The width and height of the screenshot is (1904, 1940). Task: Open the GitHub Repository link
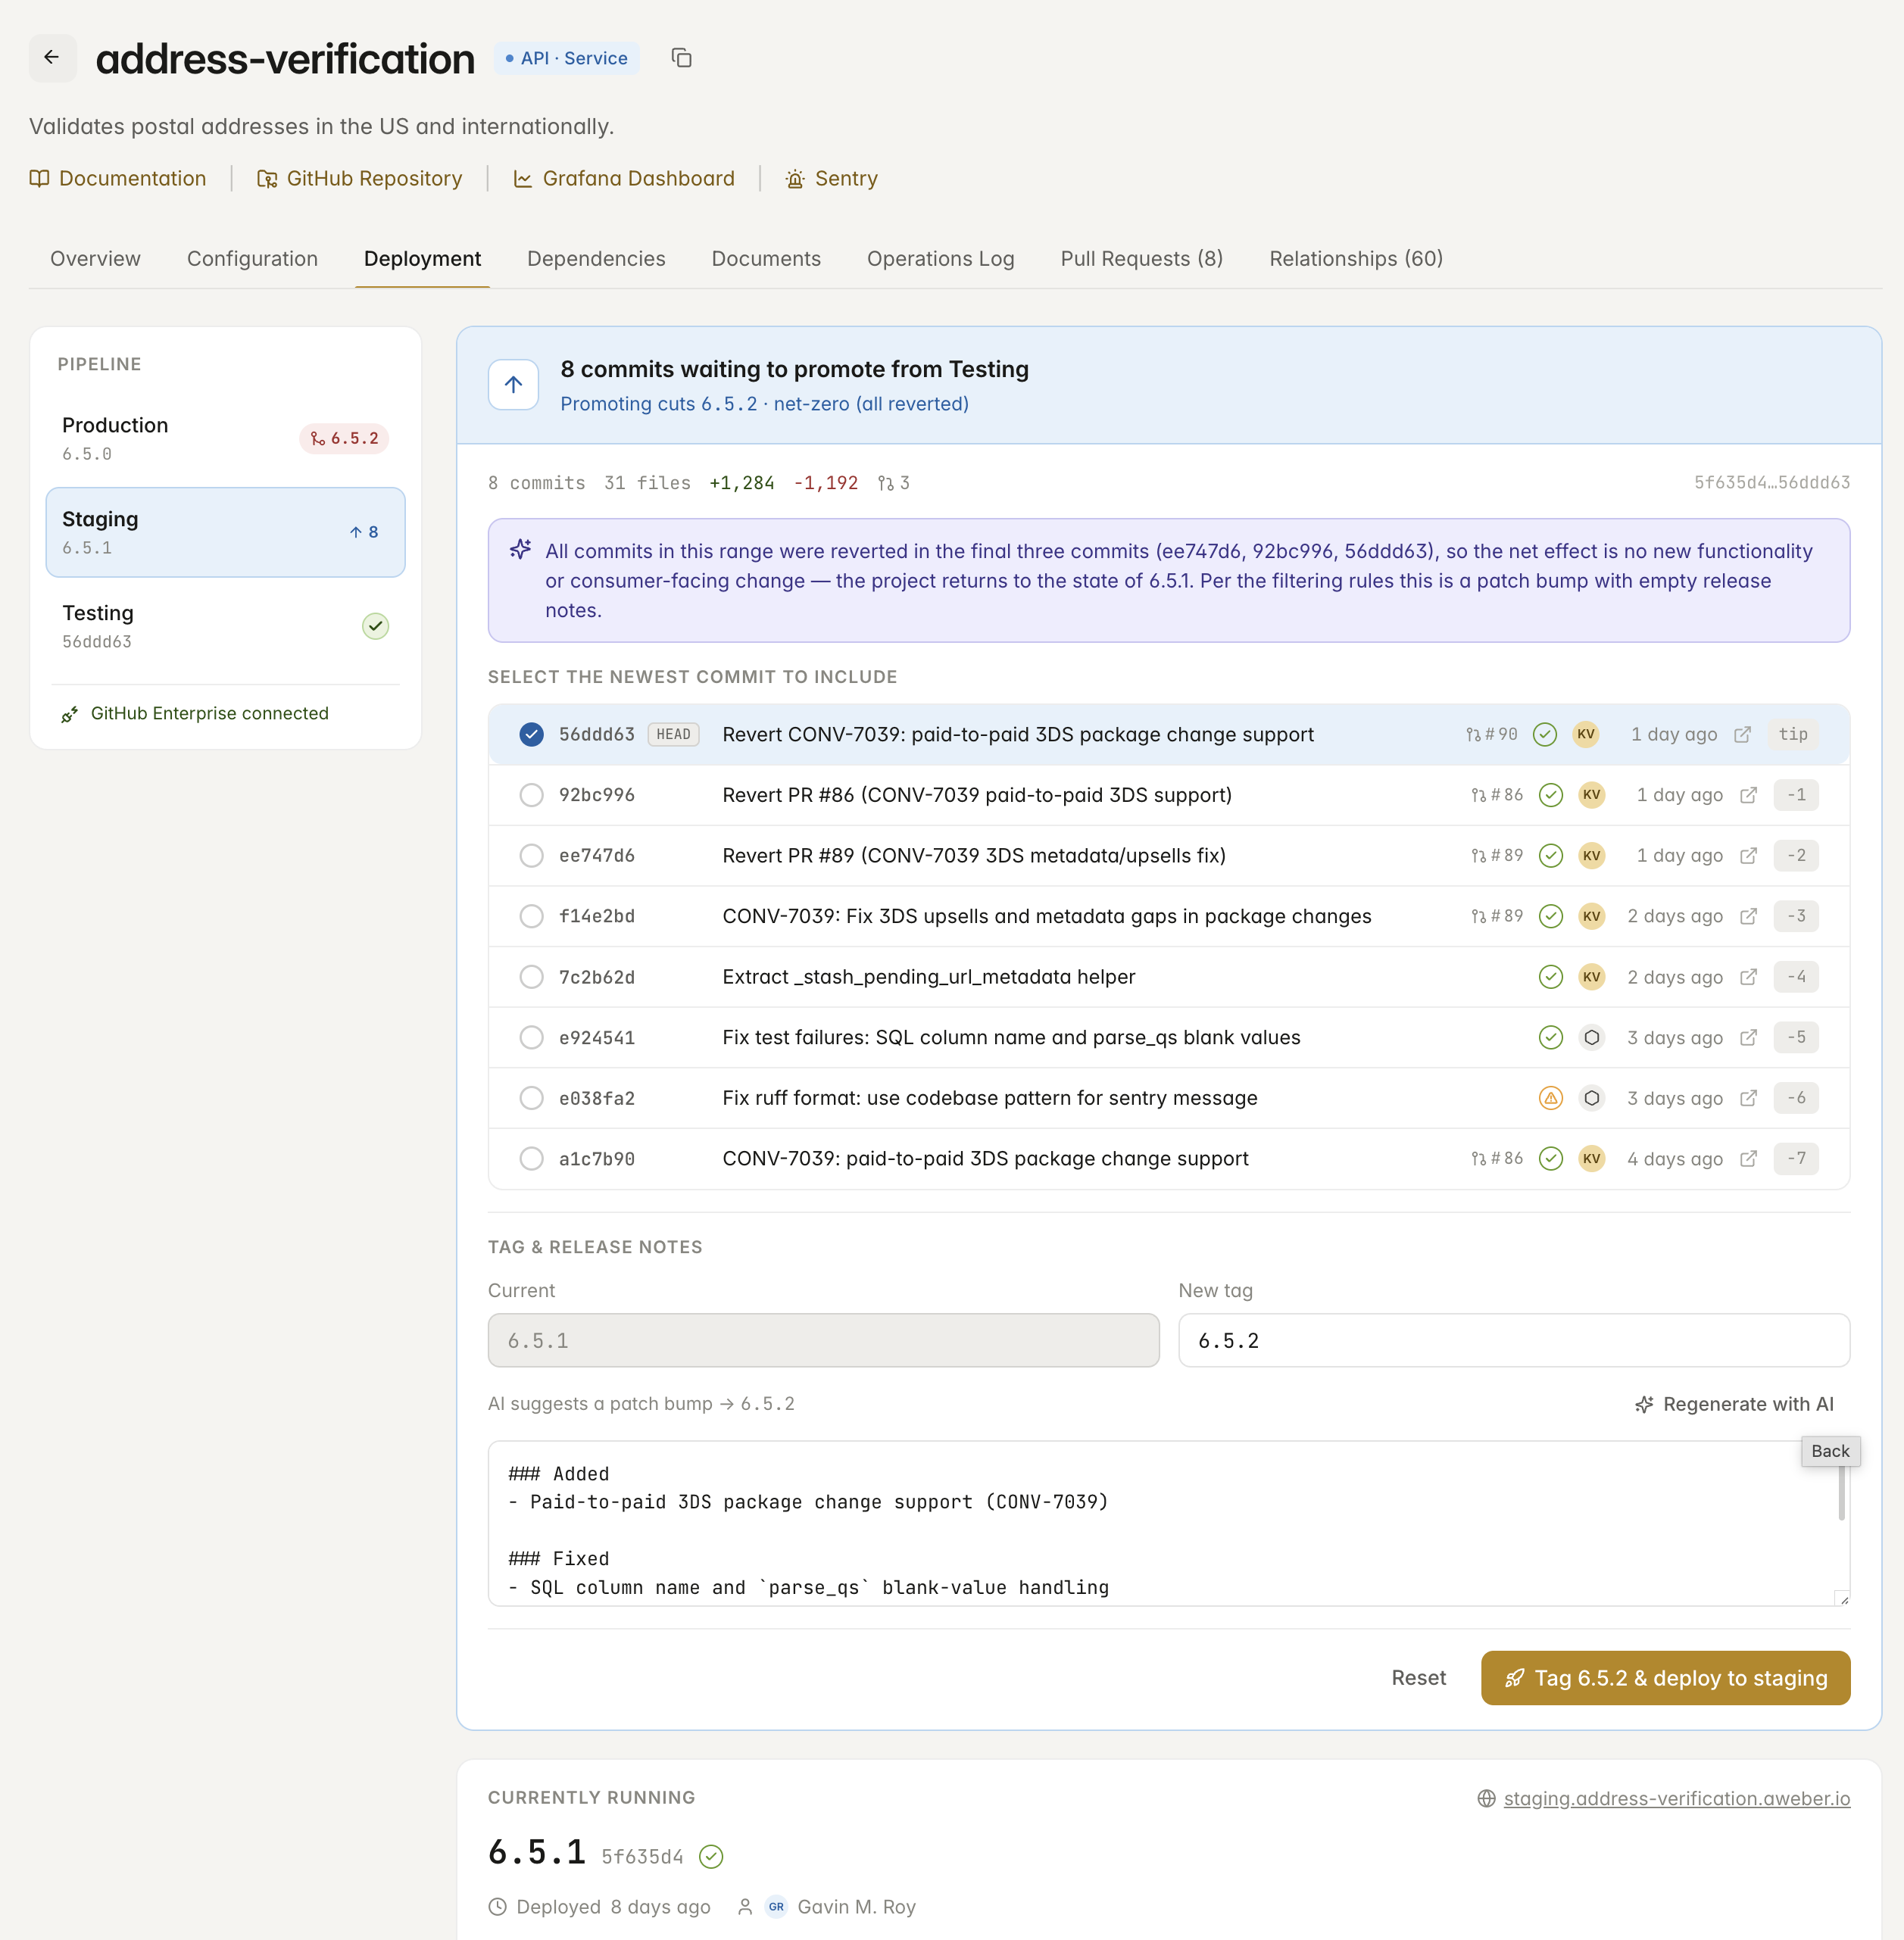(x=360, y=178)
